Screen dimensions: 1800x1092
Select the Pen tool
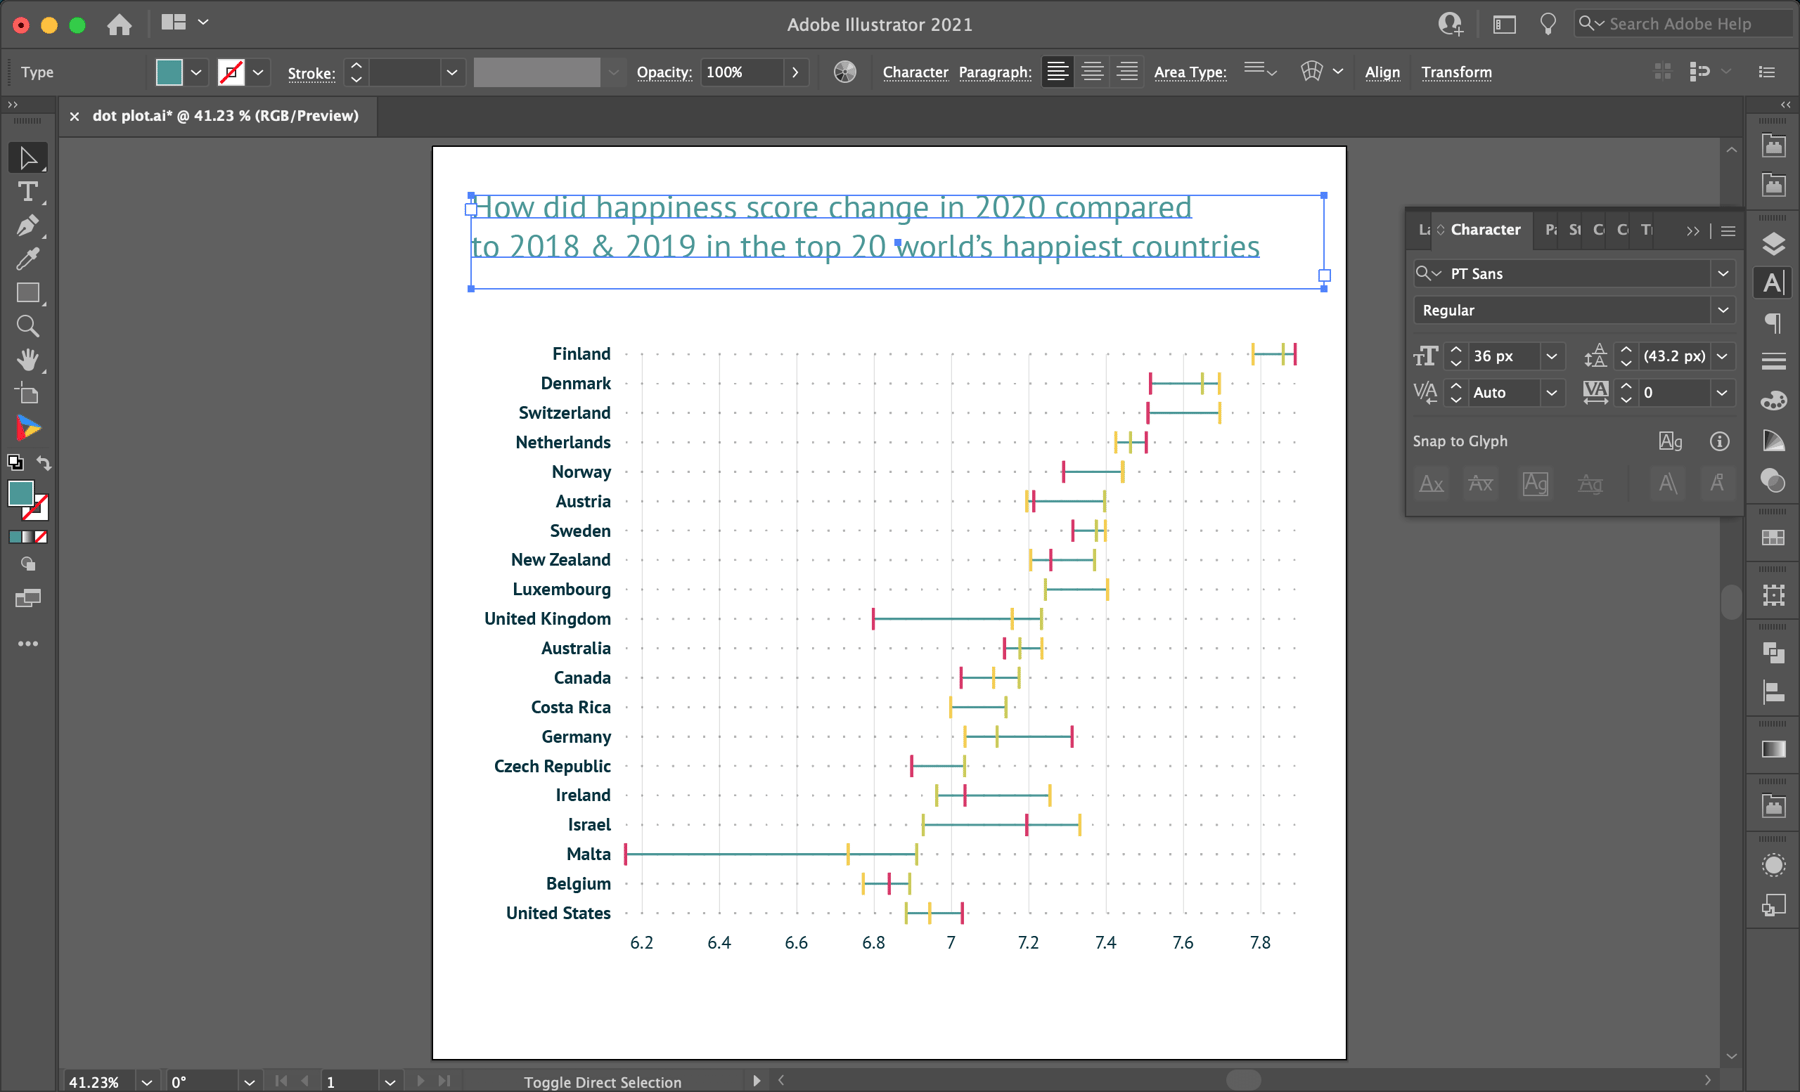[x=28, y=226]
